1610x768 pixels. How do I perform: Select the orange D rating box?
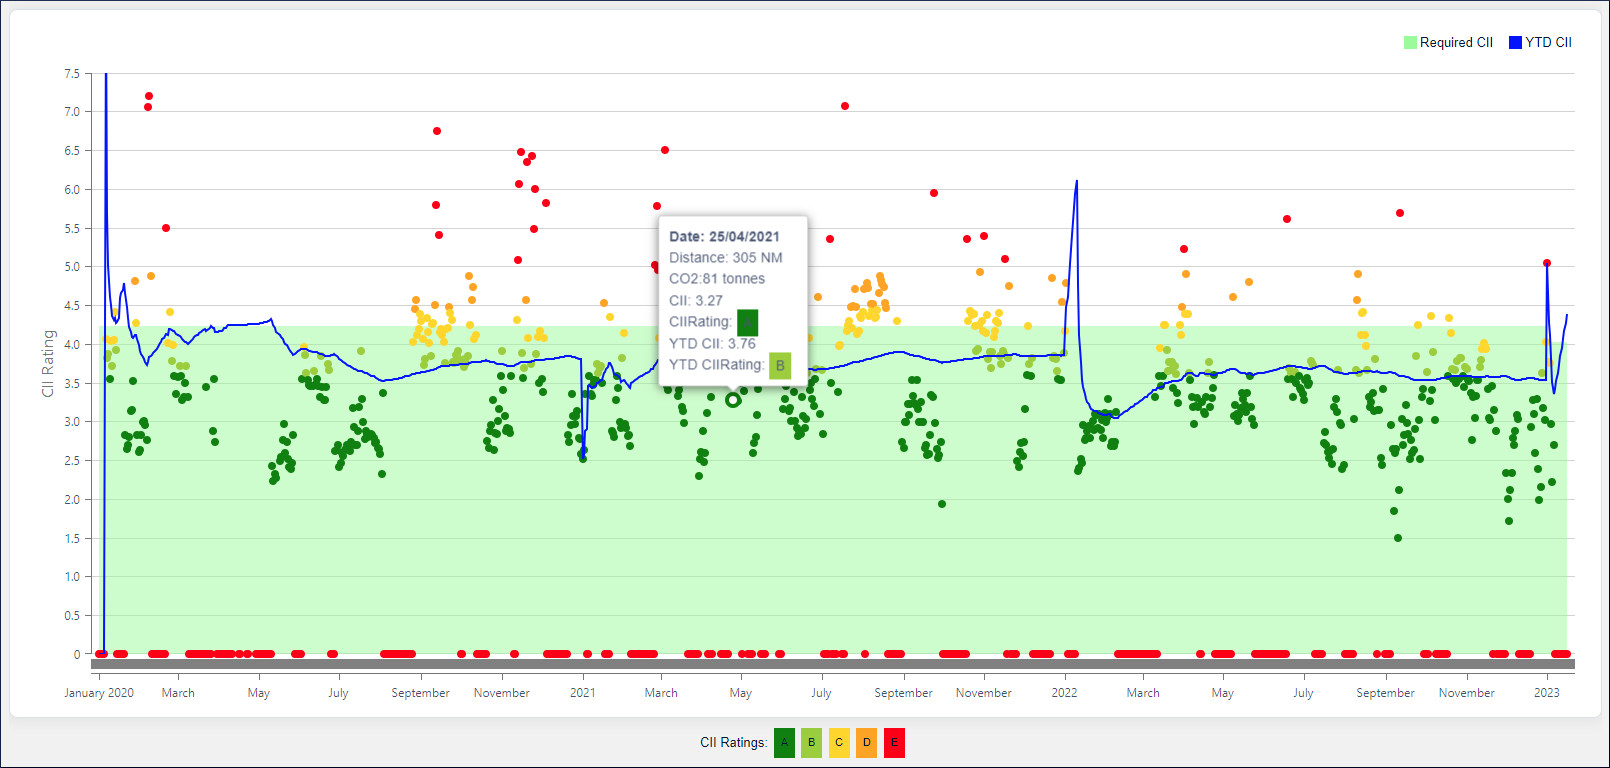(866, 743)
